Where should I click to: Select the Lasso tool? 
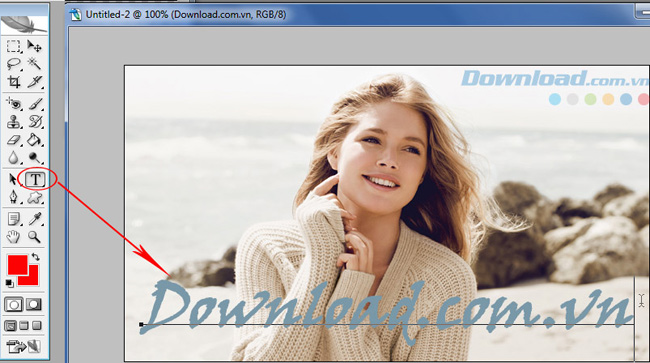click(13, 64)
